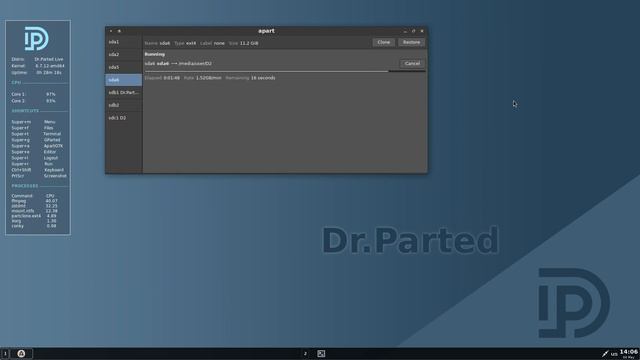The width and height of the screenshot is (640, 360).
Task: Cancel the running sda6 clone job
Action: point(412,64)
